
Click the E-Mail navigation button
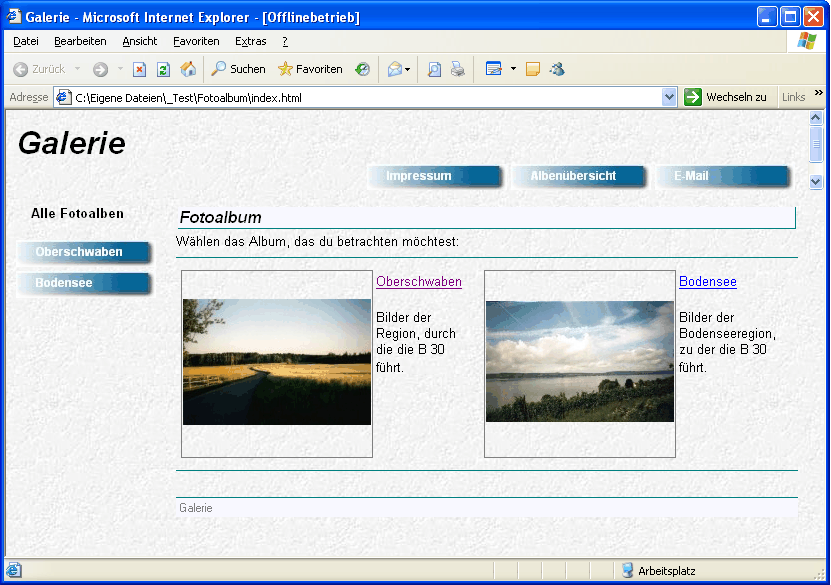[723, 176]
